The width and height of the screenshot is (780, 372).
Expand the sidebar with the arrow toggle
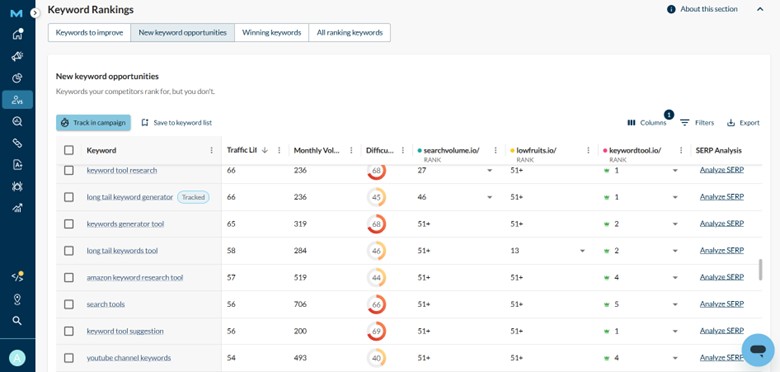pos(34,13)
